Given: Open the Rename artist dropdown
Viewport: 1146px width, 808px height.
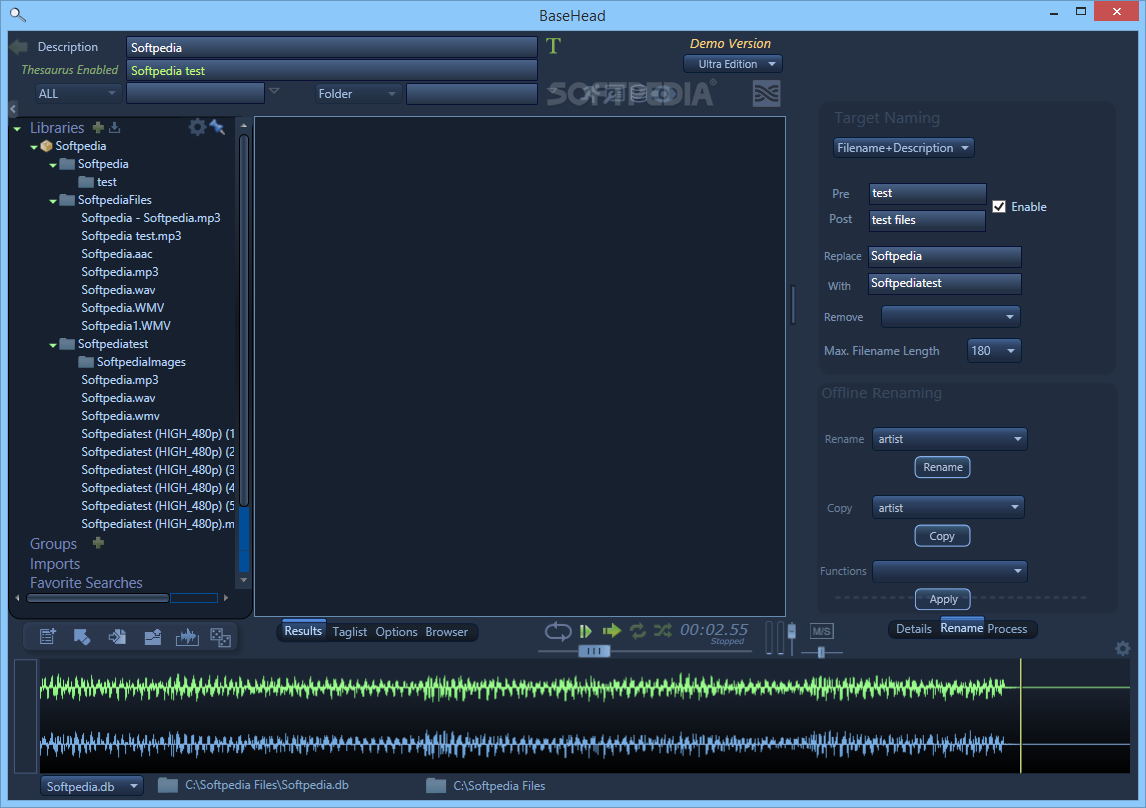Looking at the screenshot, I should coord(949,439).
